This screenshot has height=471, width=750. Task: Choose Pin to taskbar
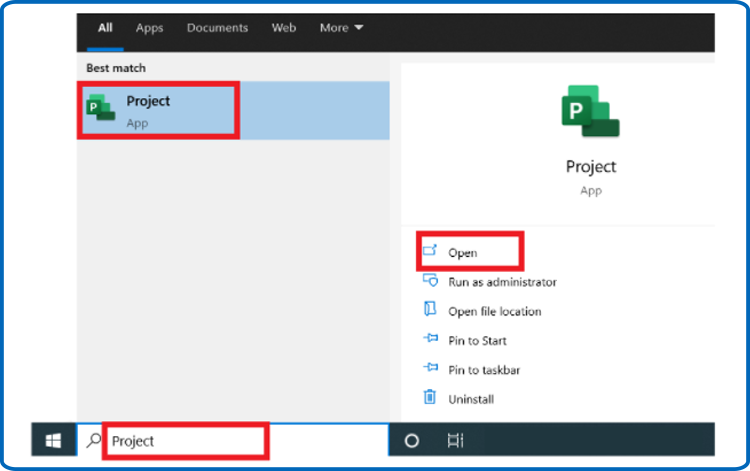pyautogui.click(x=484, y=370)
